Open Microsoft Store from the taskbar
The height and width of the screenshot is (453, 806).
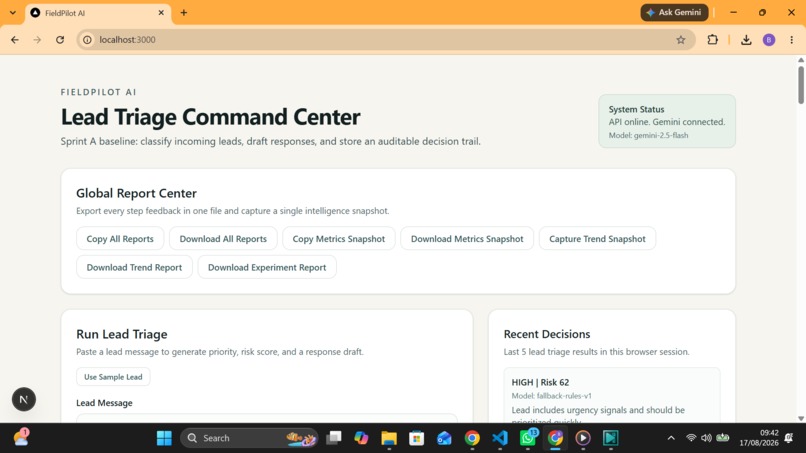(416, 438)
